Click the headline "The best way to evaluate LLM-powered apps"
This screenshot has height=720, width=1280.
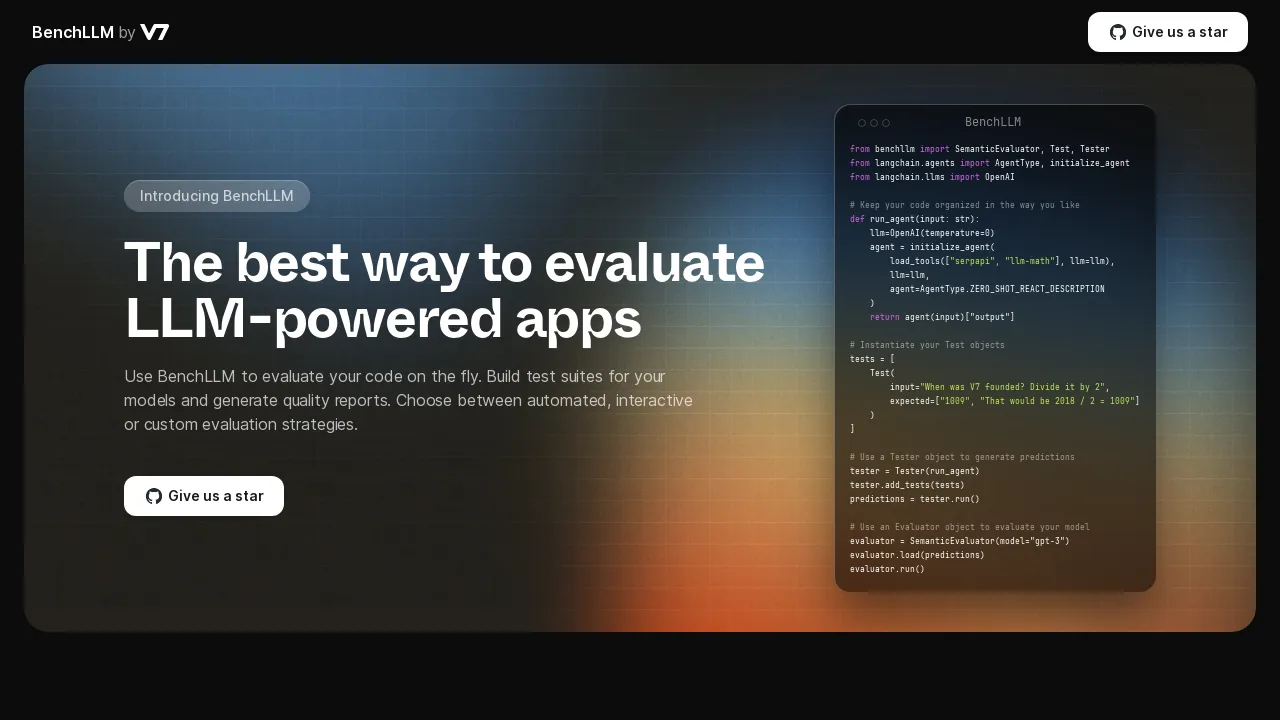tap(445, 291)
